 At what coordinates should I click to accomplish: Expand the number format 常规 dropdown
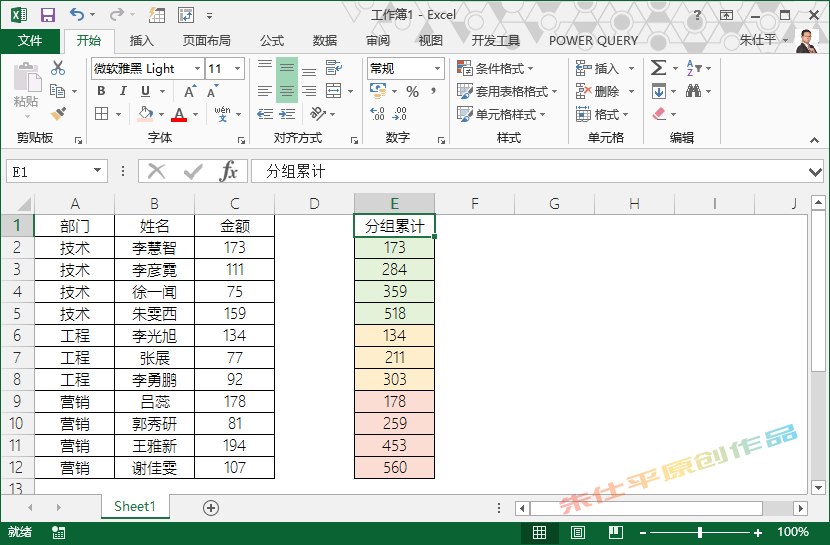[437, 68]
